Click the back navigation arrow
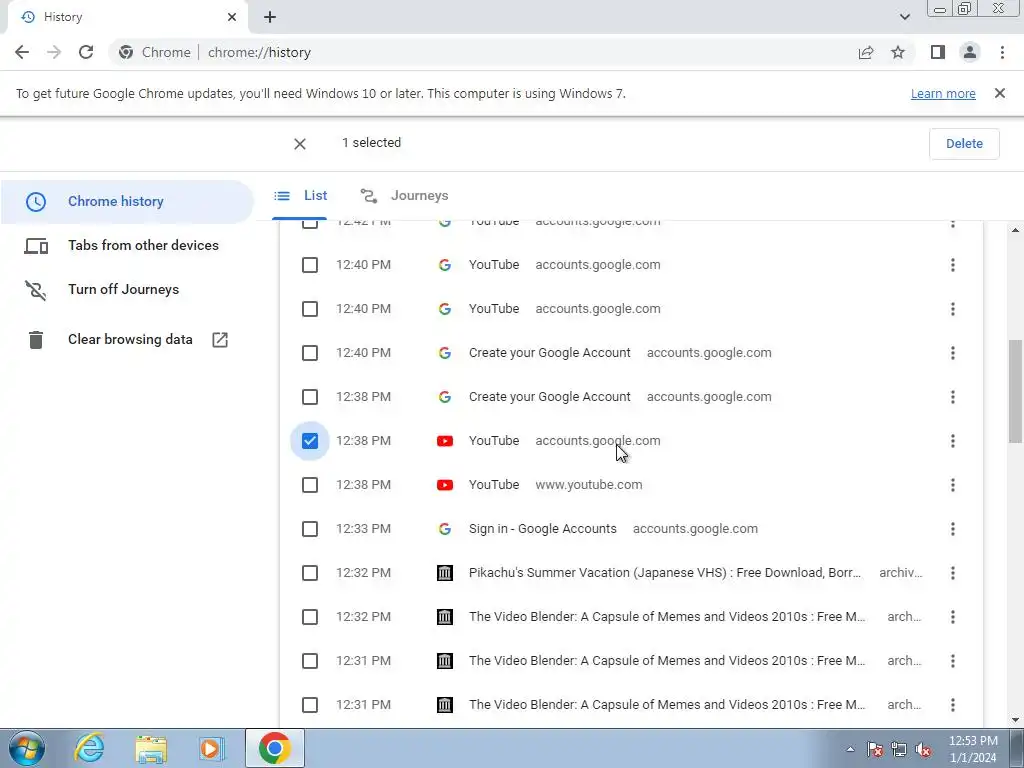Screen dimensions: 1024x768 22,52
